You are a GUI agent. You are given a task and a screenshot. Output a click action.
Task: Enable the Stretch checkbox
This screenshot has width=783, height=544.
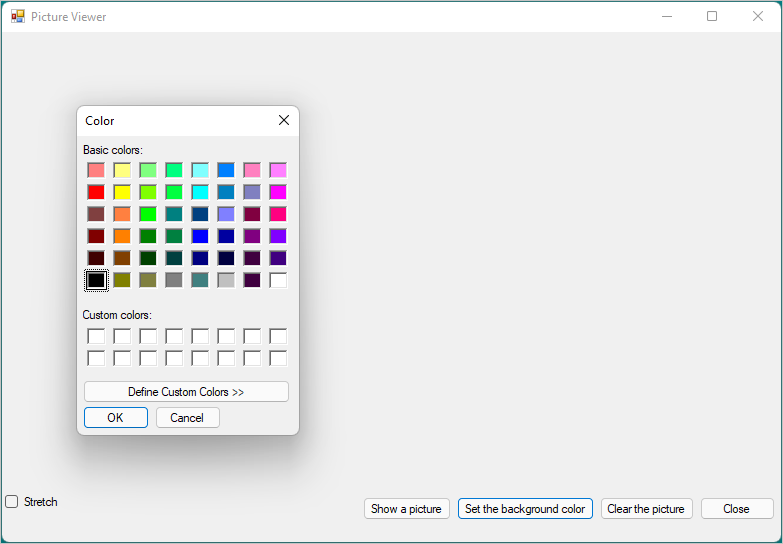(x=12, y=502)
